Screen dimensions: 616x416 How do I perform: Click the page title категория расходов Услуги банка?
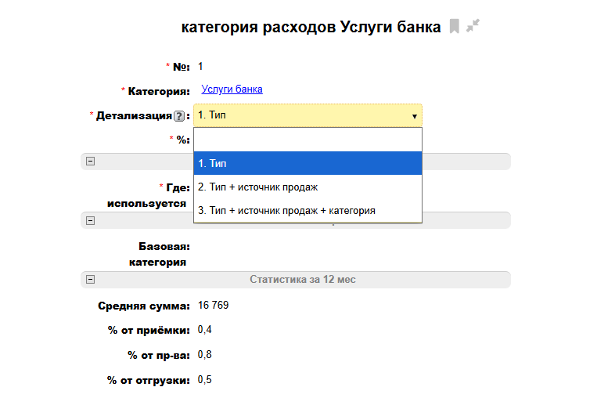310,27
